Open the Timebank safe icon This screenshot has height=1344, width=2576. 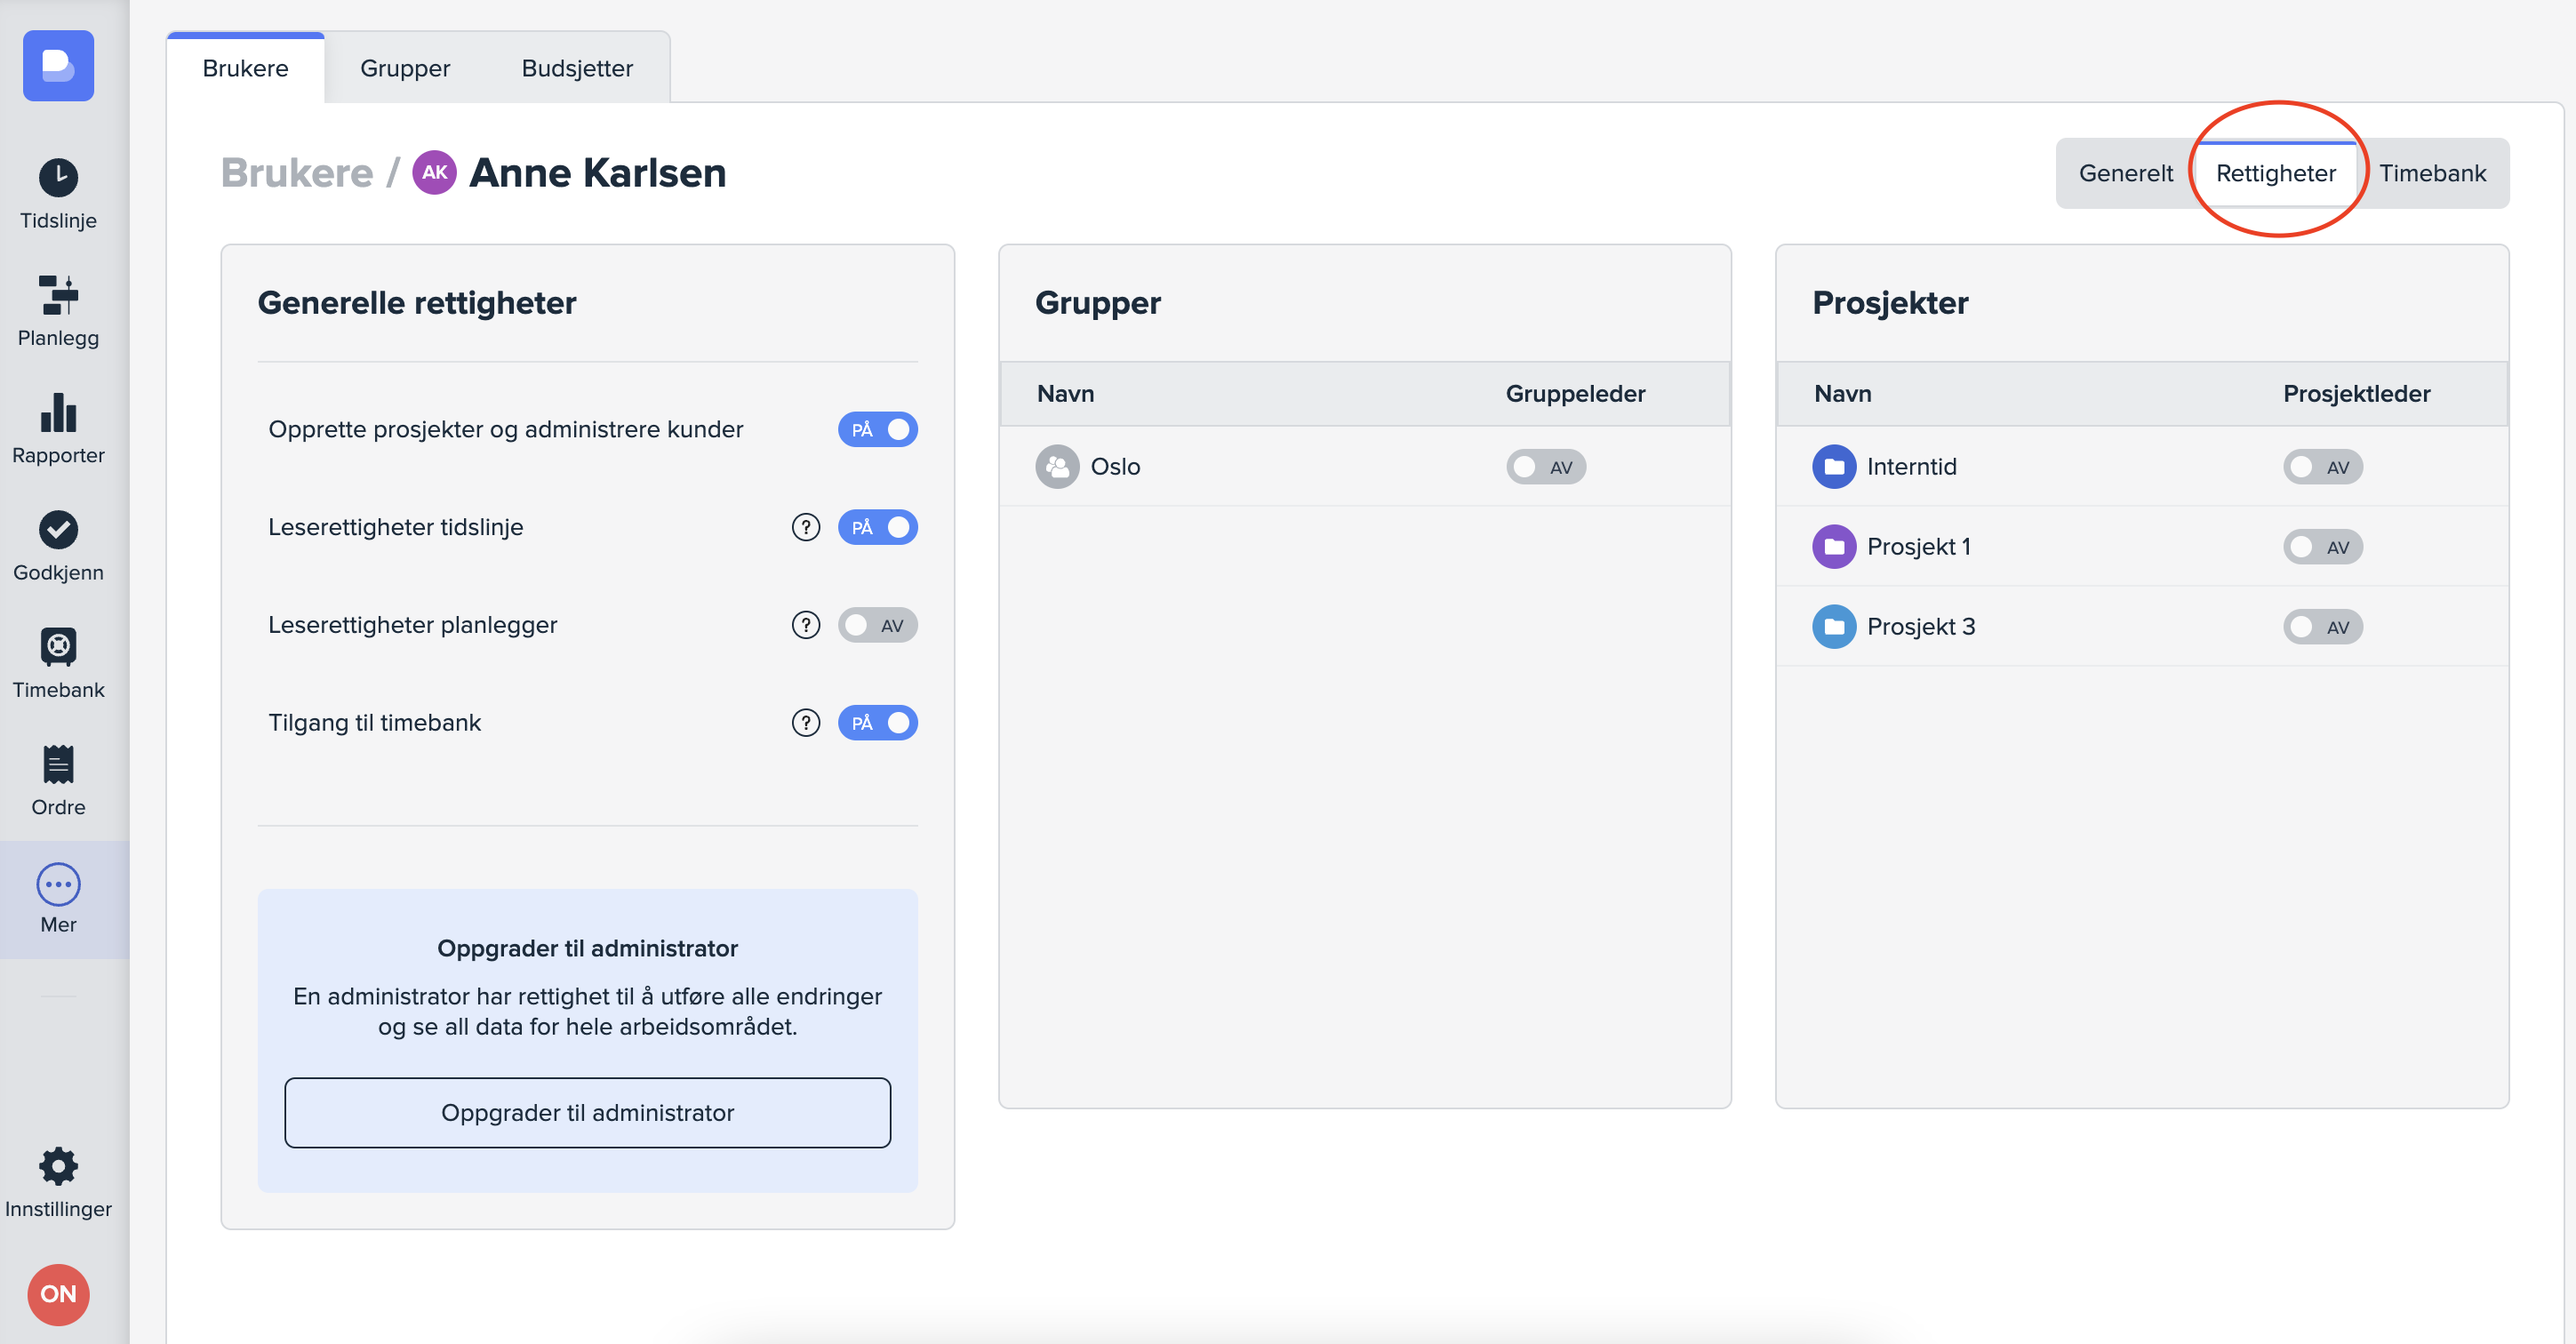[58, 647]
